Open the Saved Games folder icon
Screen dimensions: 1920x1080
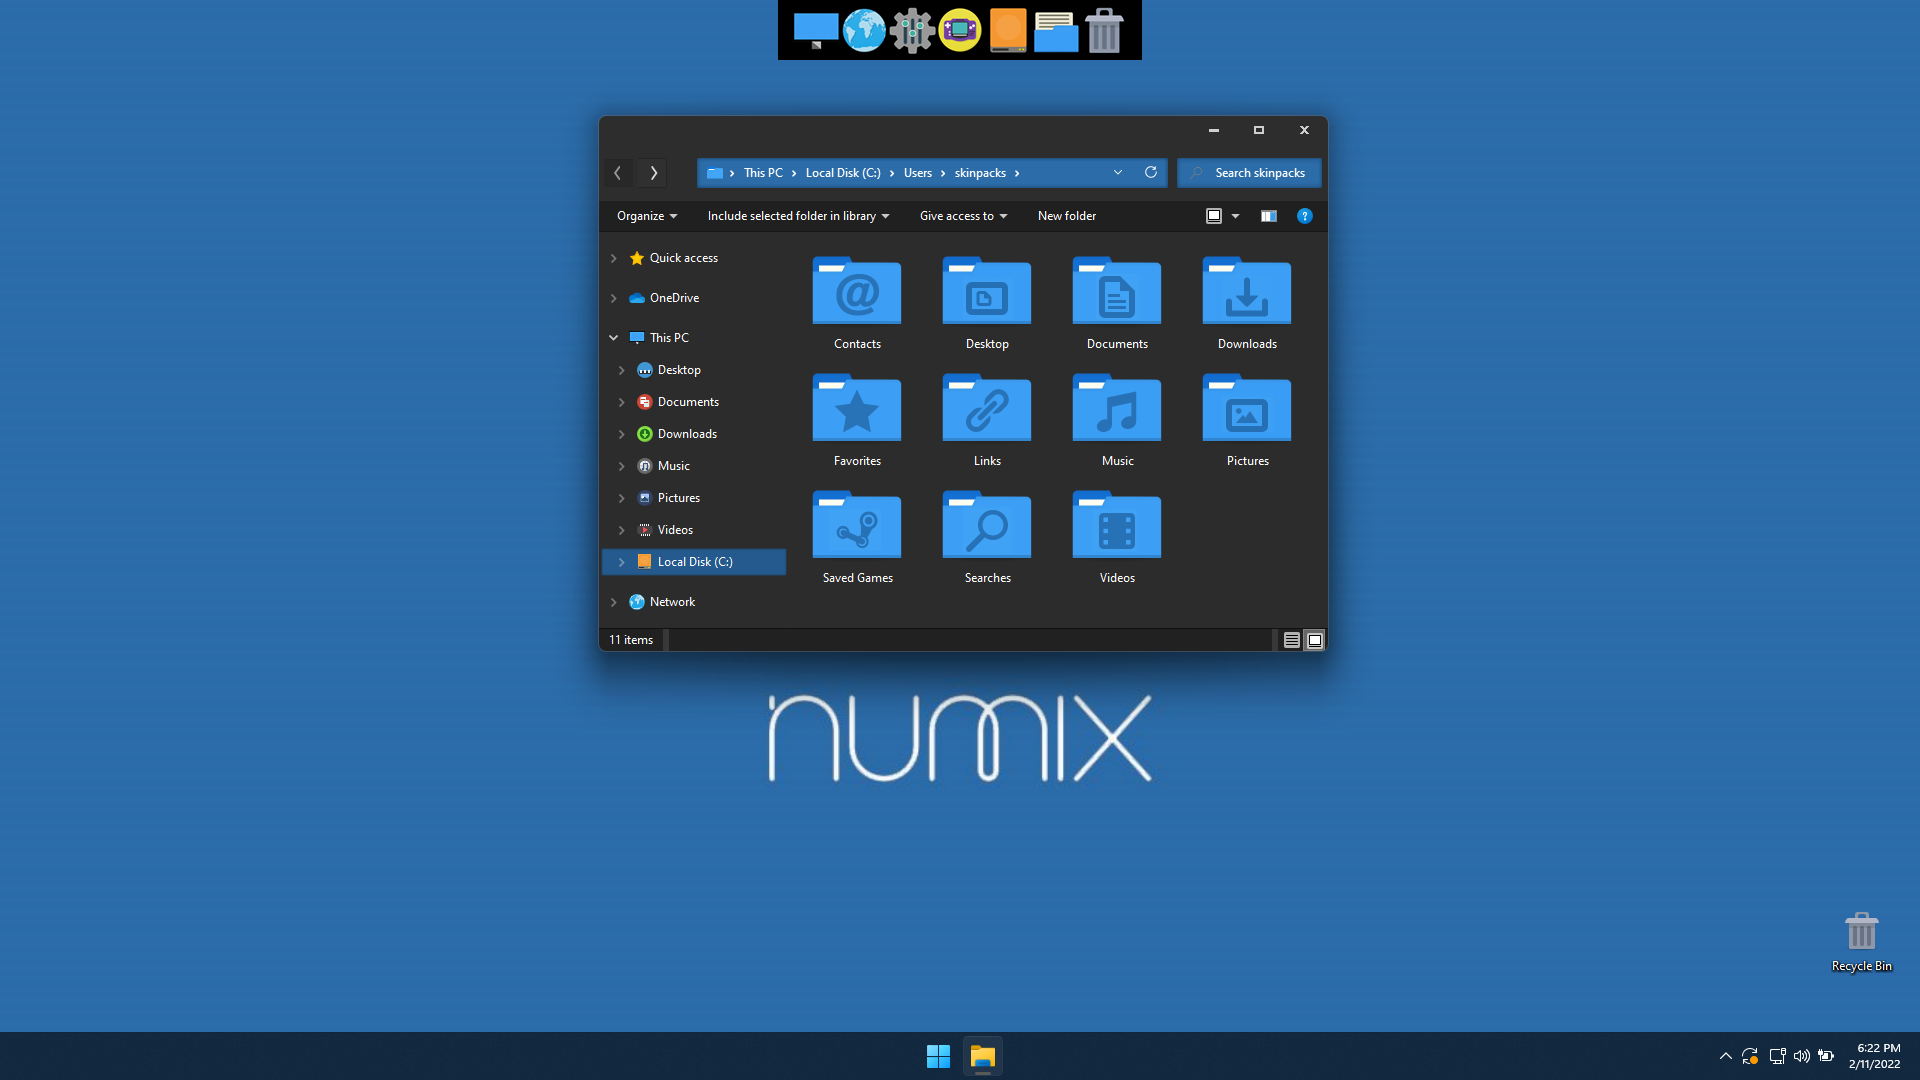[857, 526]
